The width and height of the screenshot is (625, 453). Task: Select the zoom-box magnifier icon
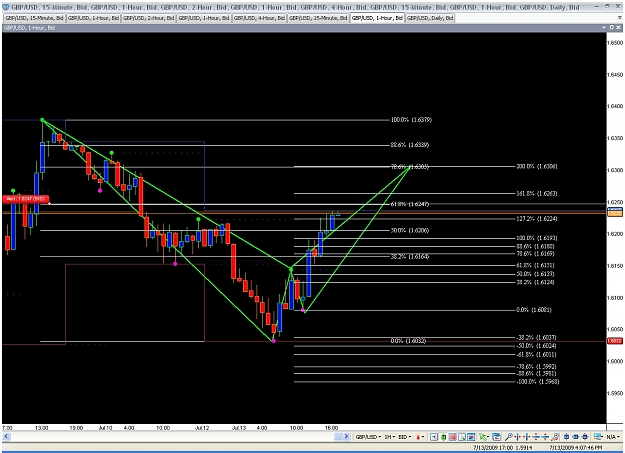(x=462, y=437)
